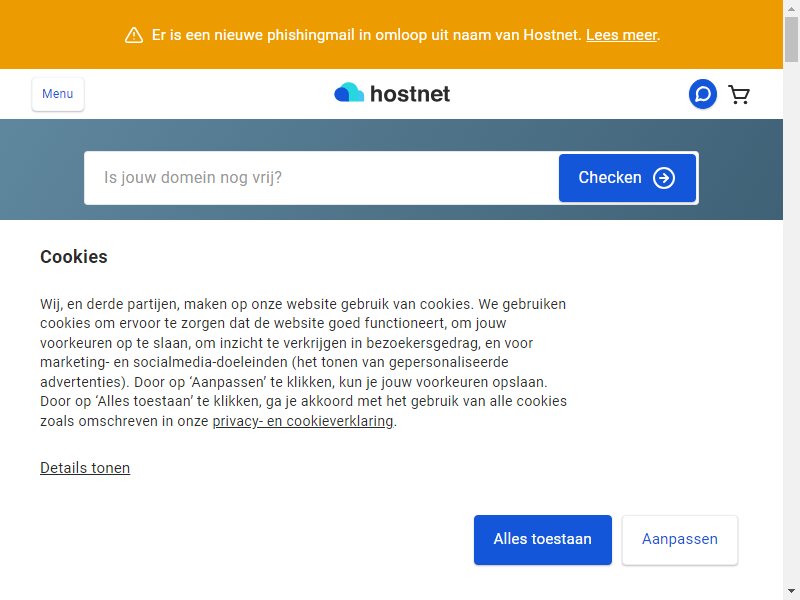Accept all cookies with Alles toestaan
Viewport: 800px width, 600px height.
coord(542,539)
